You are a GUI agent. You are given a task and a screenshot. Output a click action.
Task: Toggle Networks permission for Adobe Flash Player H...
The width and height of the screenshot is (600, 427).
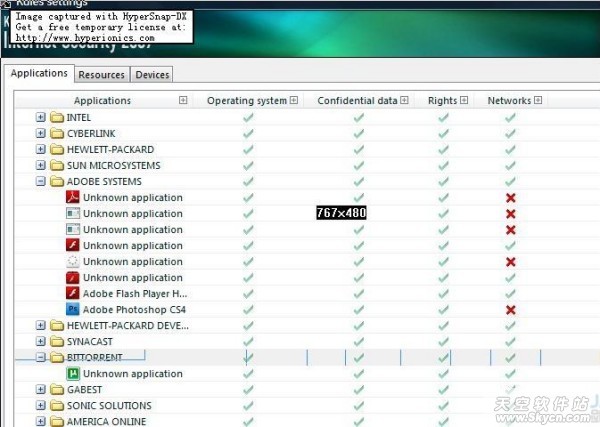click(x=510, y=294)
